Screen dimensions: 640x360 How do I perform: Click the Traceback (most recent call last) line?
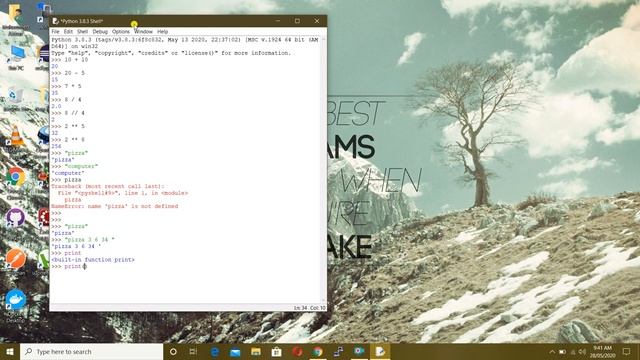(108, 186)
